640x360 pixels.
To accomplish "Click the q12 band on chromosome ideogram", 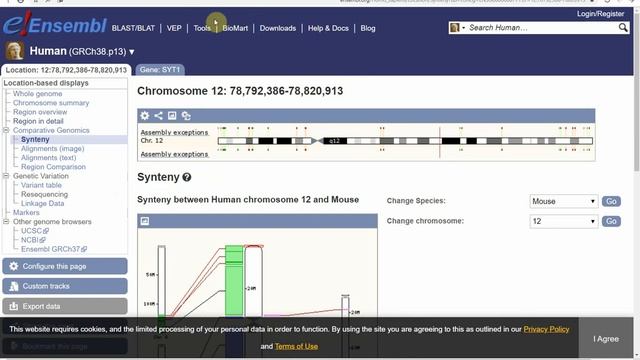I will coord(335,141).
